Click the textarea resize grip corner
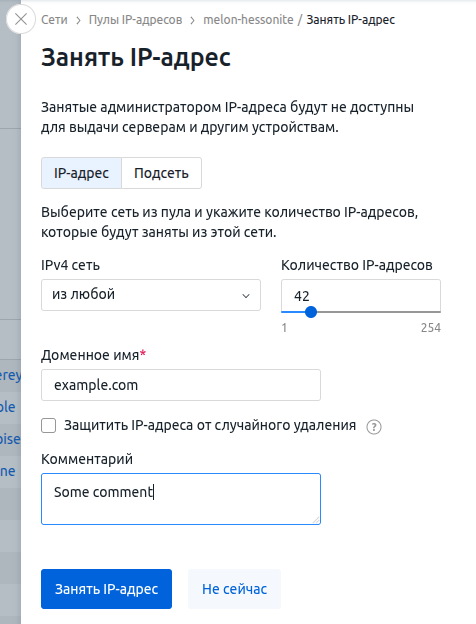476x624 pixels. (x=316, y=520)
